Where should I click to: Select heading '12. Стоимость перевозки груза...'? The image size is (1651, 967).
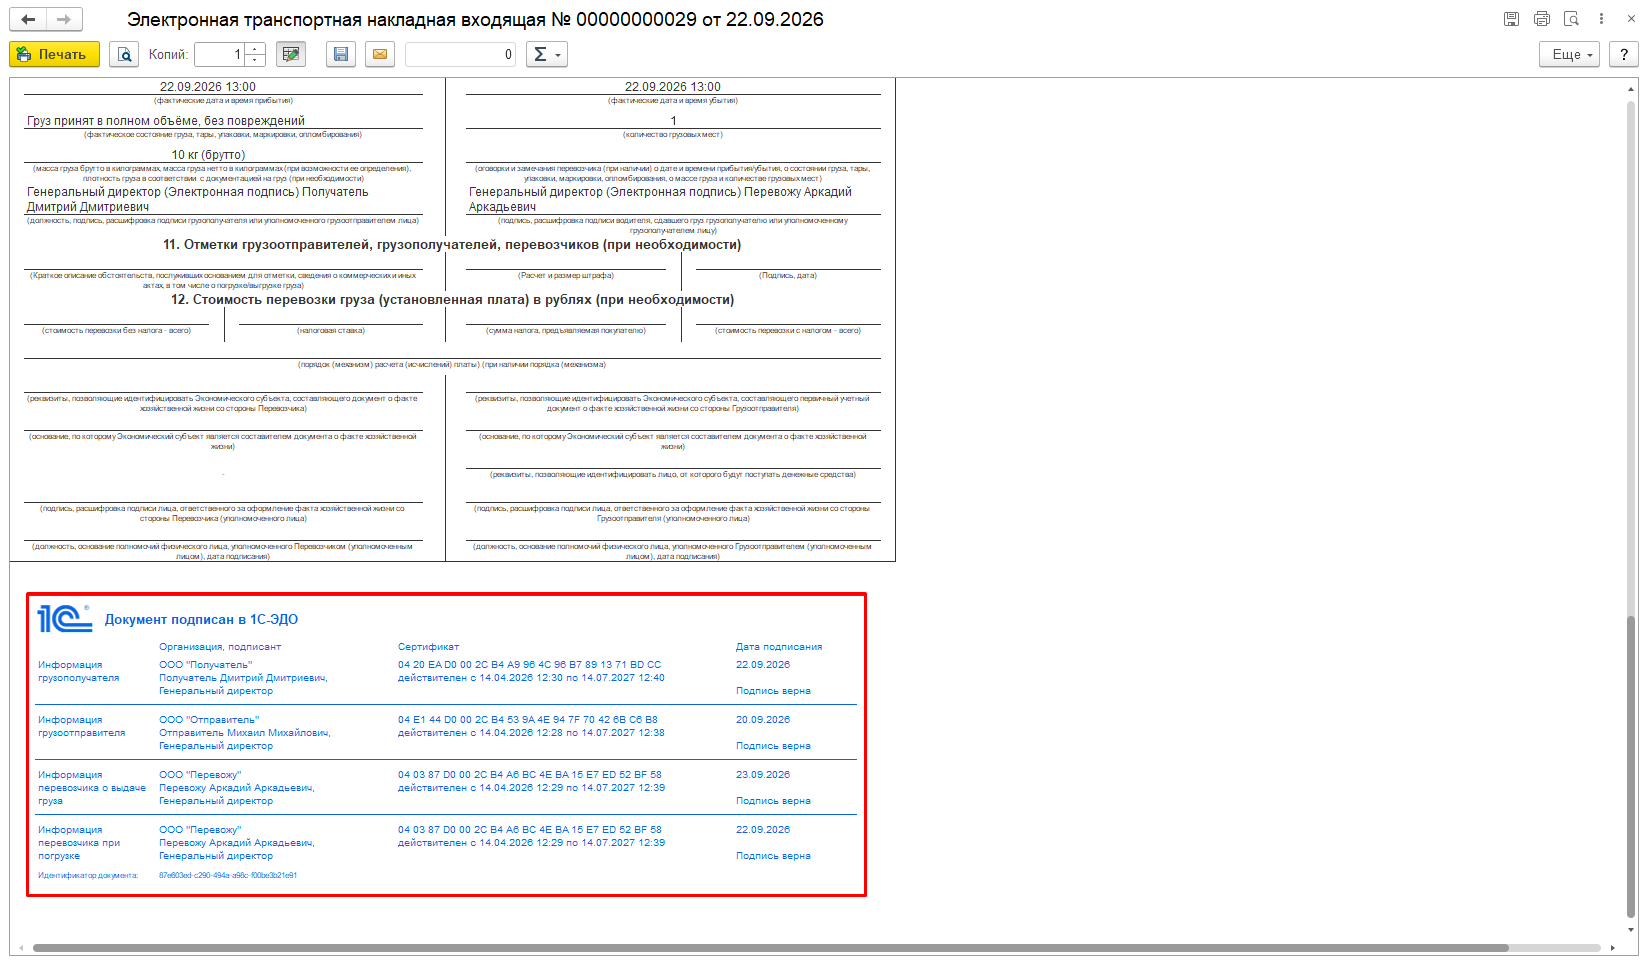coord(452,300)
